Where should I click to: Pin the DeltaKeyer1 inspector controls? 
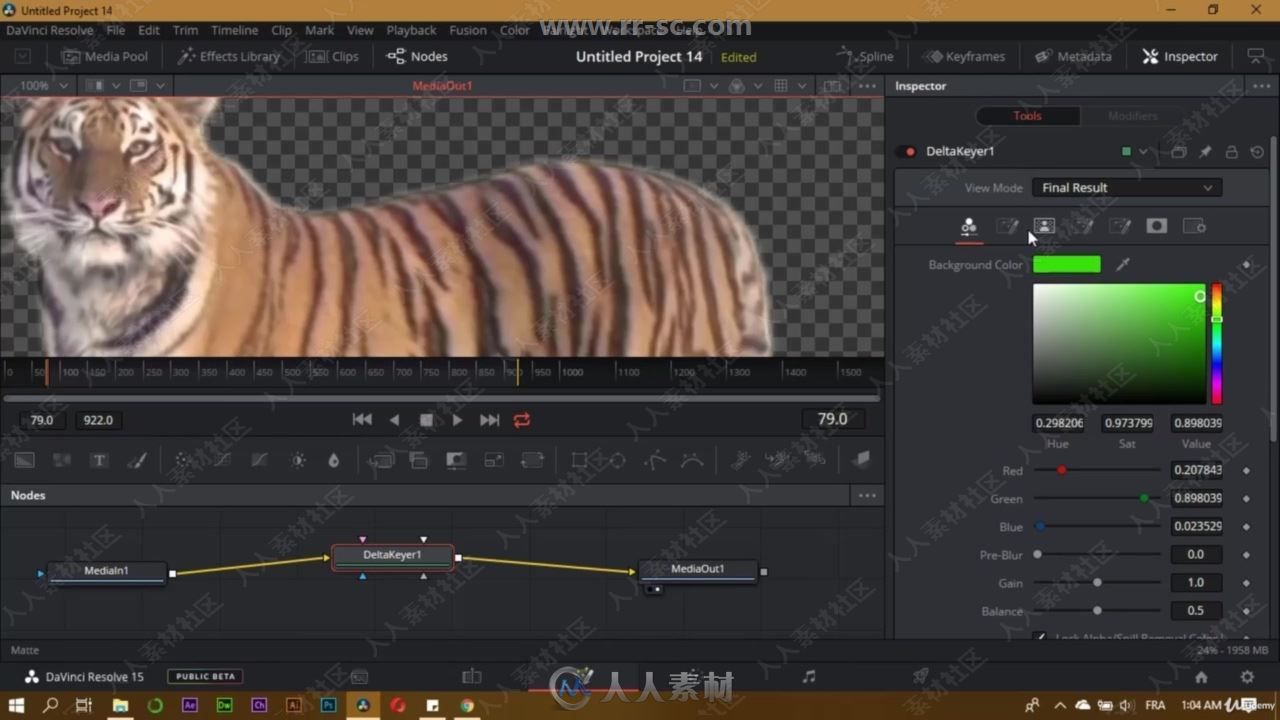1205,152
